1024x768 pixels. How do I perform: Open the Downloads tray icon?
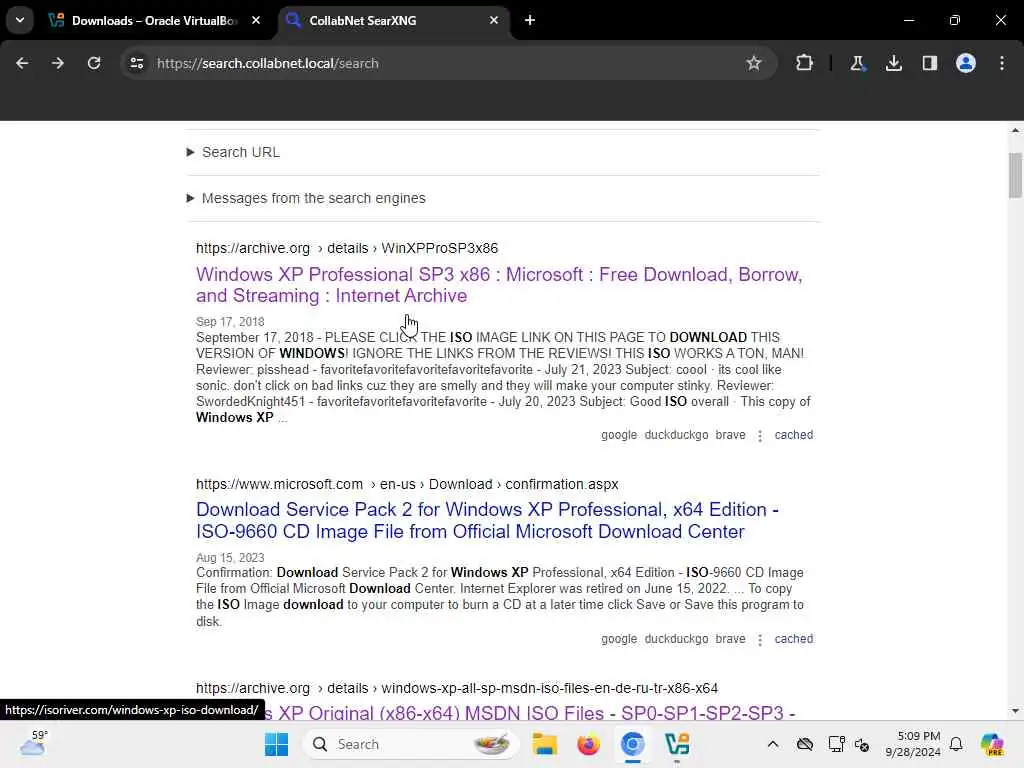point(893,63)
